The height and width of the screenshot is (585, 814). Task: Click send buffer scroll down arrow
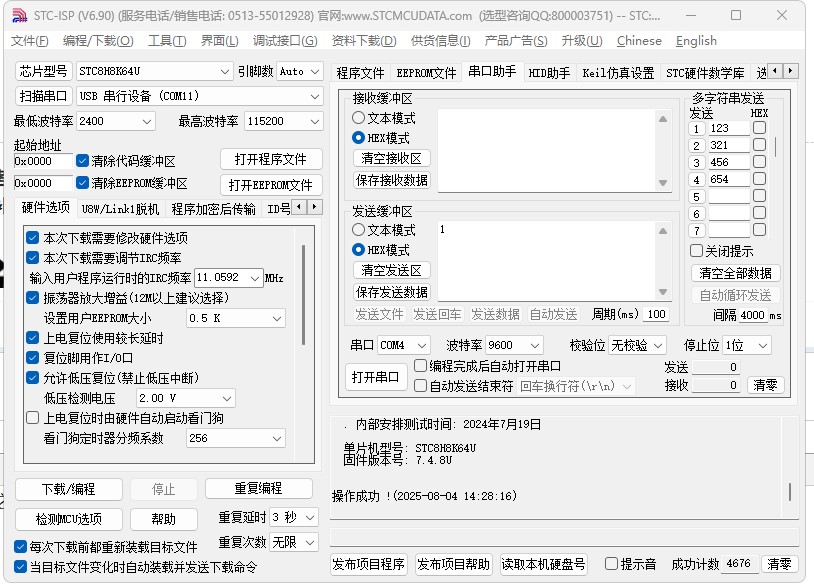[663, 292]
